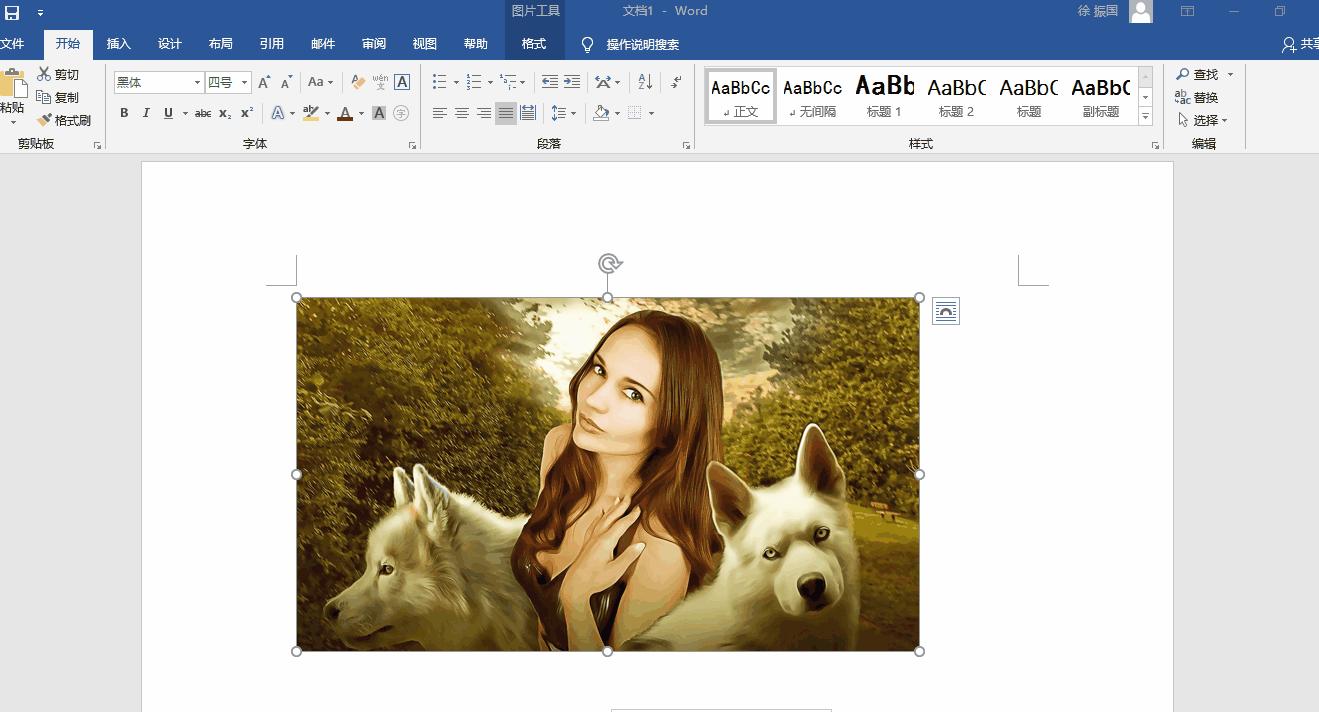The width and height of the screenshot is (1319, 712).
Task: Click the cut (剪切) scissors icon
Action: click(58, 75)
